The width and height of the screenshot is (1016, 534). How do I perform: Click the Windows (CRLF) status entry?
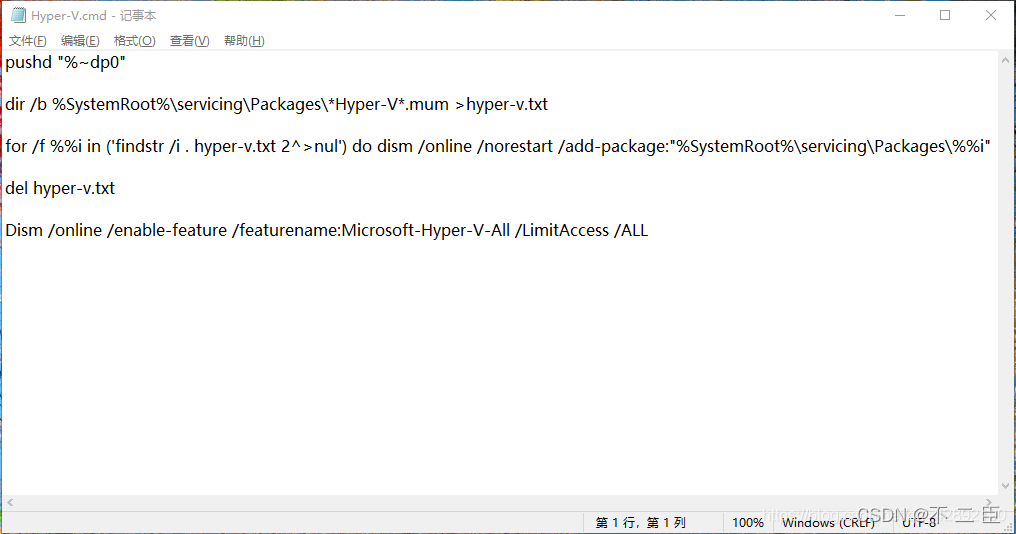point(828,522)
